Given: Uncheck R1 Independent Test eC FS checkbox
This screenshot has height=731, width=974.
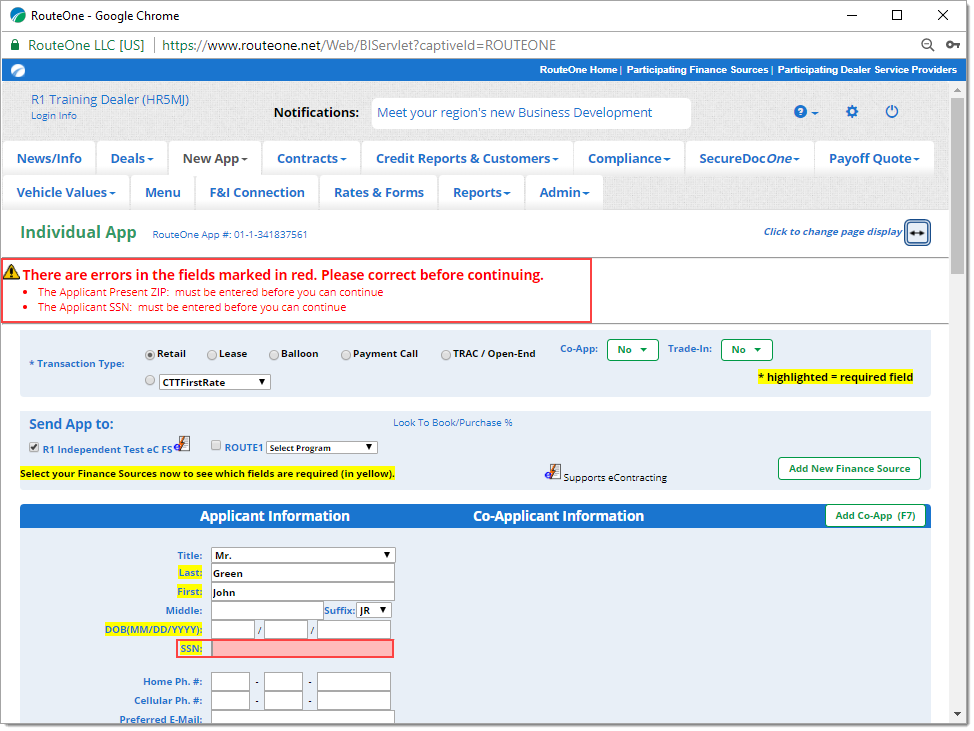Looking at the screenshot, I should pyautogui.click(x=34, y=447).
